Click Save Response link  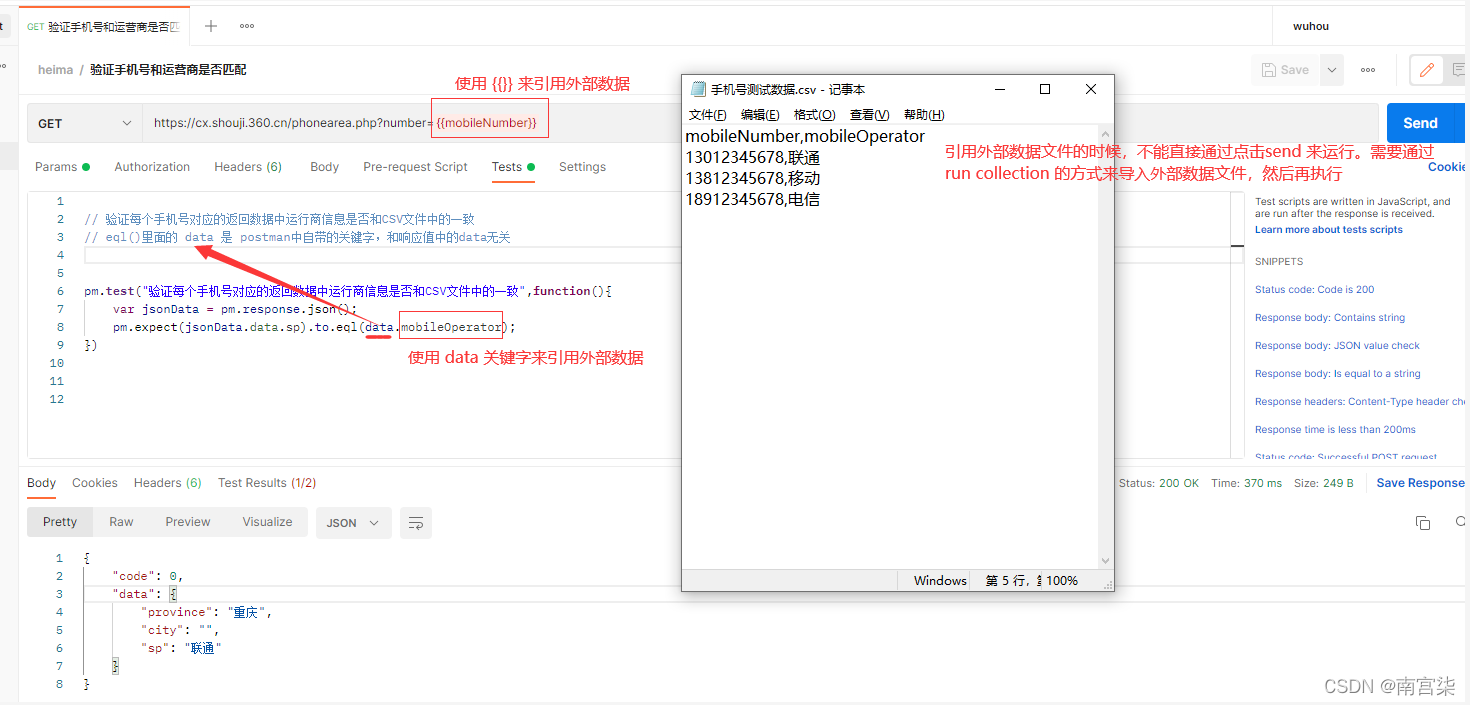tap(1420, 483)
